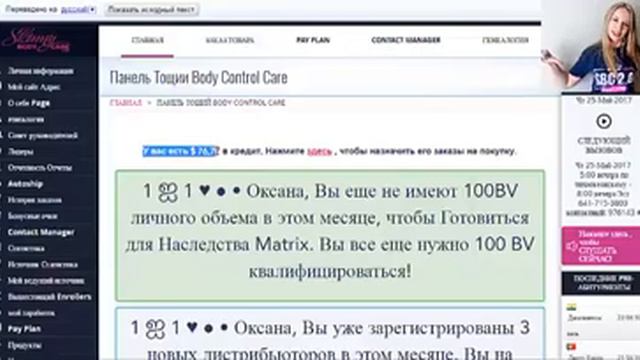Viewport: 640px width, 360px height.
Task: Click the woman's photo thumbnail at top right
Action: [591, 47]
